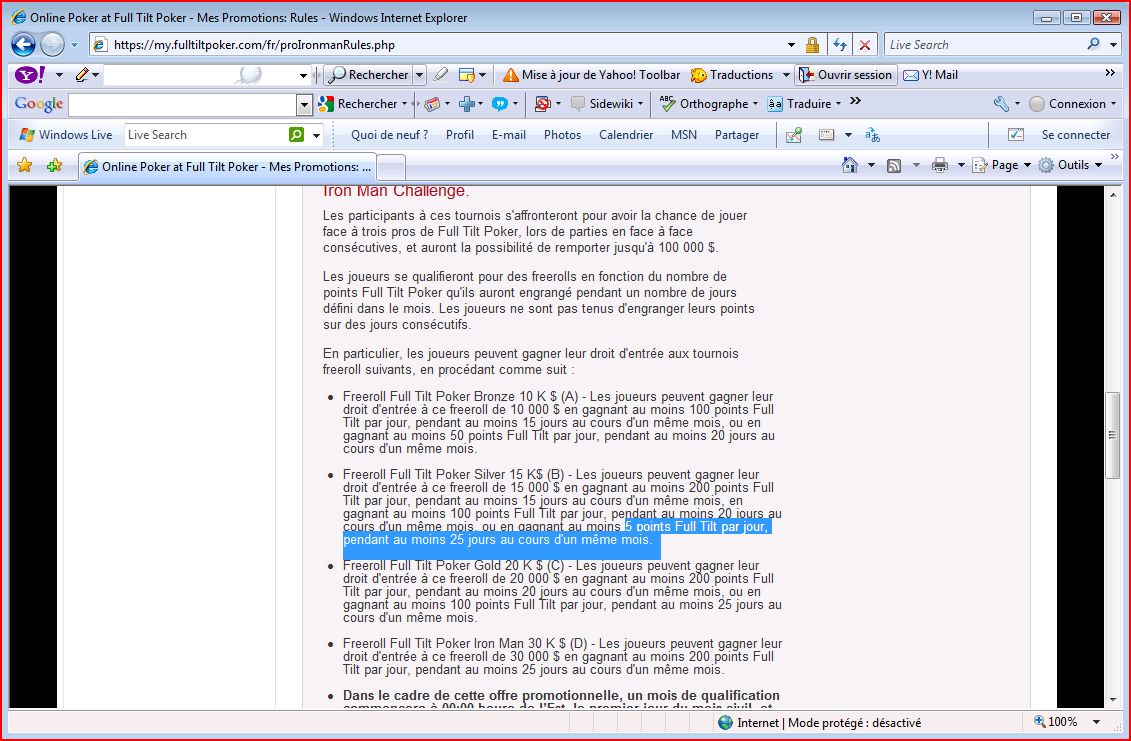Viewport: 1131px width, 741px height.
Task: Open the Yahoo Rechercher dropdown arrow
Action: 419,75
